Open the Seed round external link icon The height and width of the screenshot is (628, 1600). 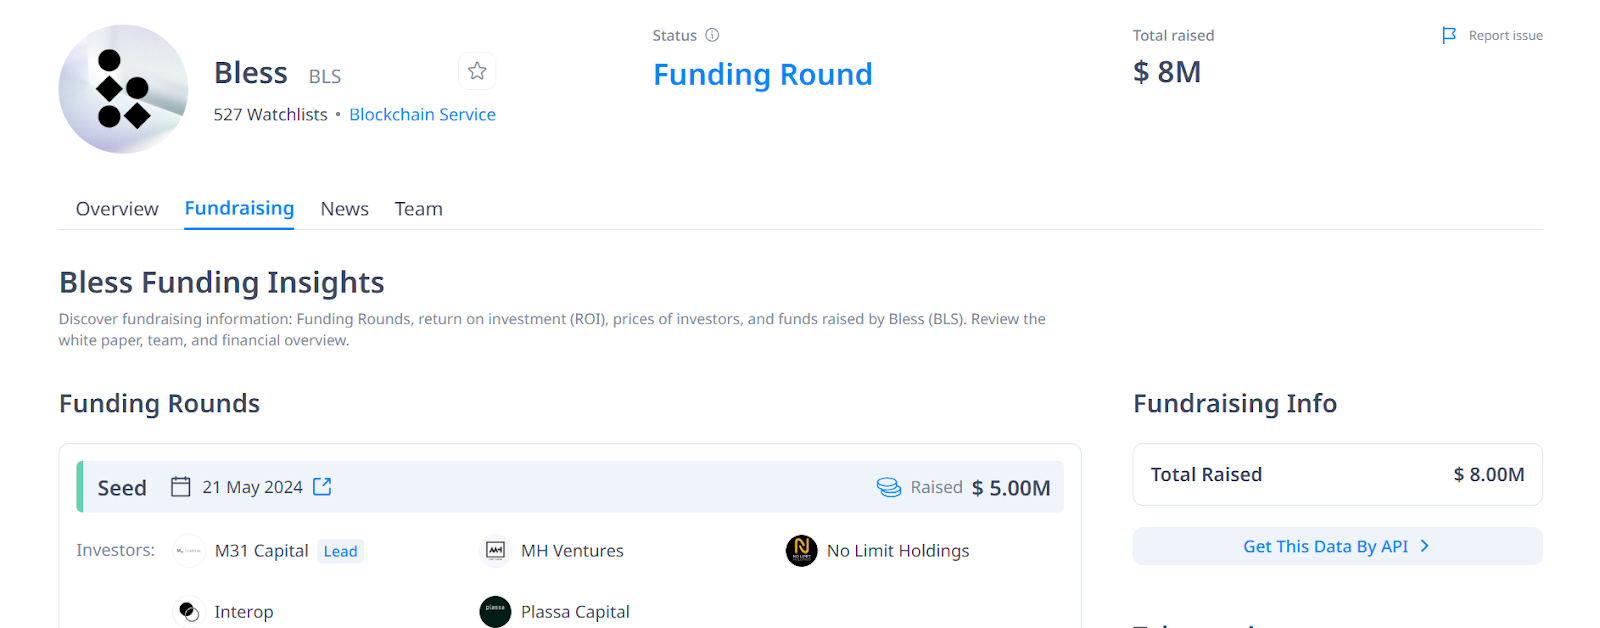tap(322, 487)
